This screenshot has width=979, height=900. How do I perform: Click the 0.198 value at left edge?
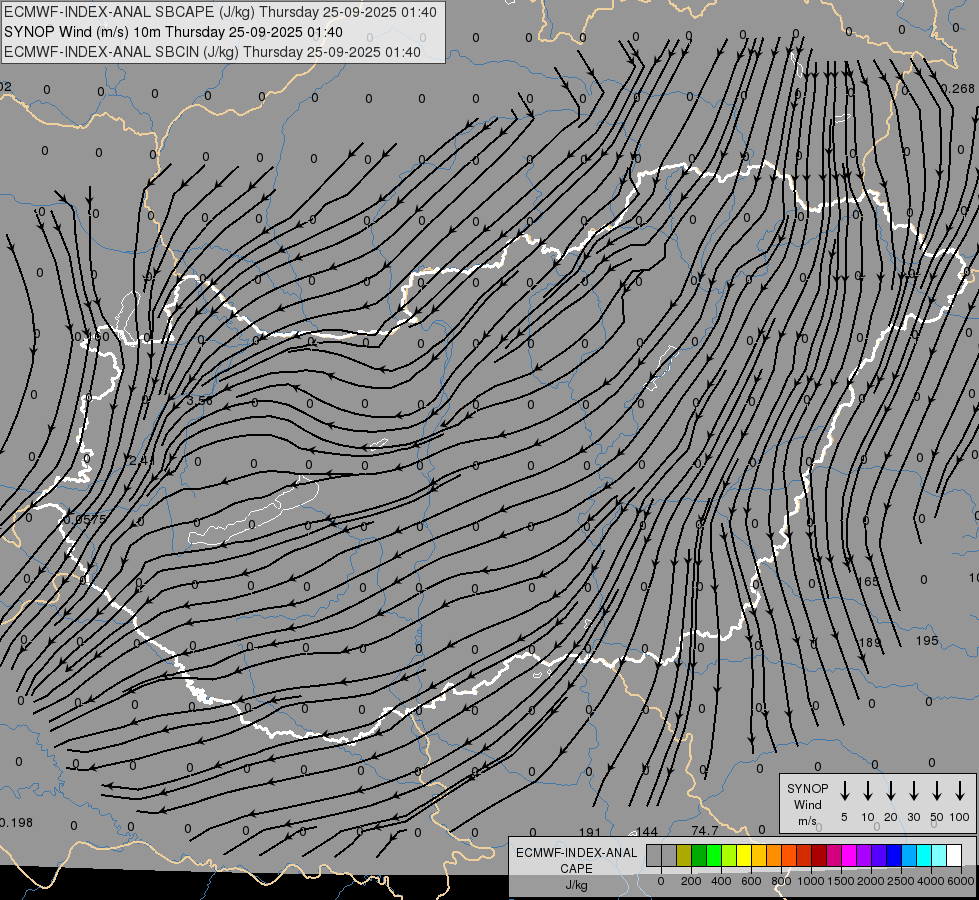click(x=16, y=823)
